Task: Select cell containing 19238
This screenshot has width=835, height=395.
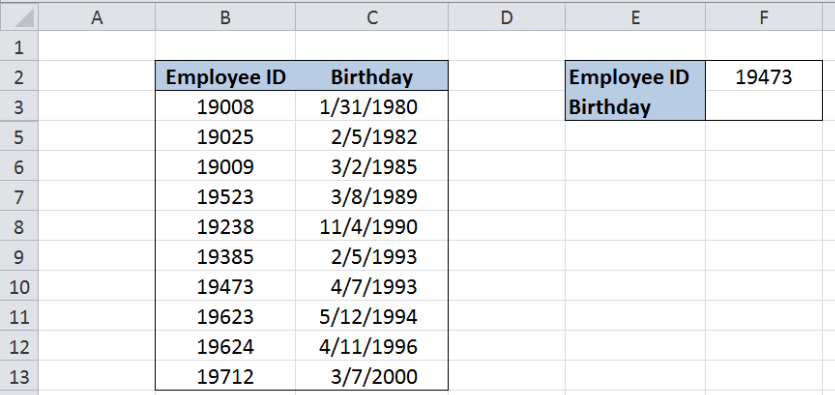Action: point(225,227)
